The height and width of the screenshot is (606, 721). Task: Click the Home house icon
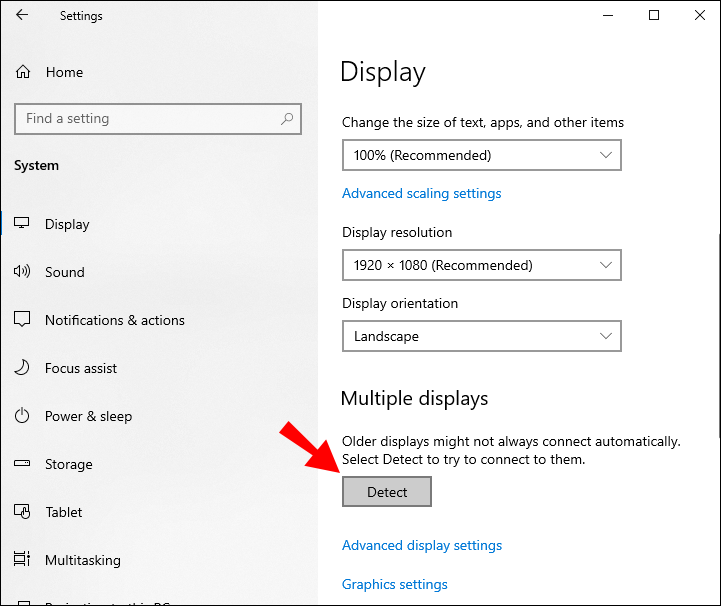(x=23, y=72)
